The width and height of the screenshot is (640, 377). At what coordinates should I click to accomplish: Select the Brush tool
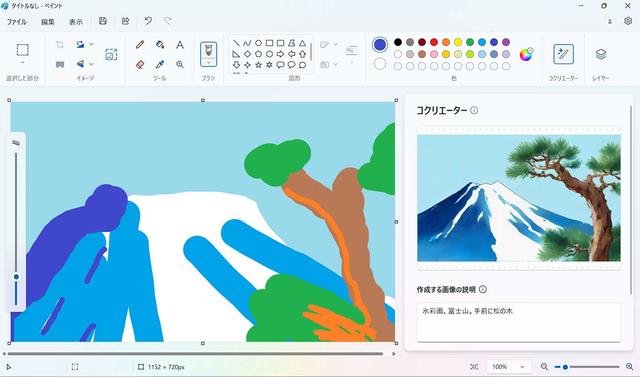point(209,50)
